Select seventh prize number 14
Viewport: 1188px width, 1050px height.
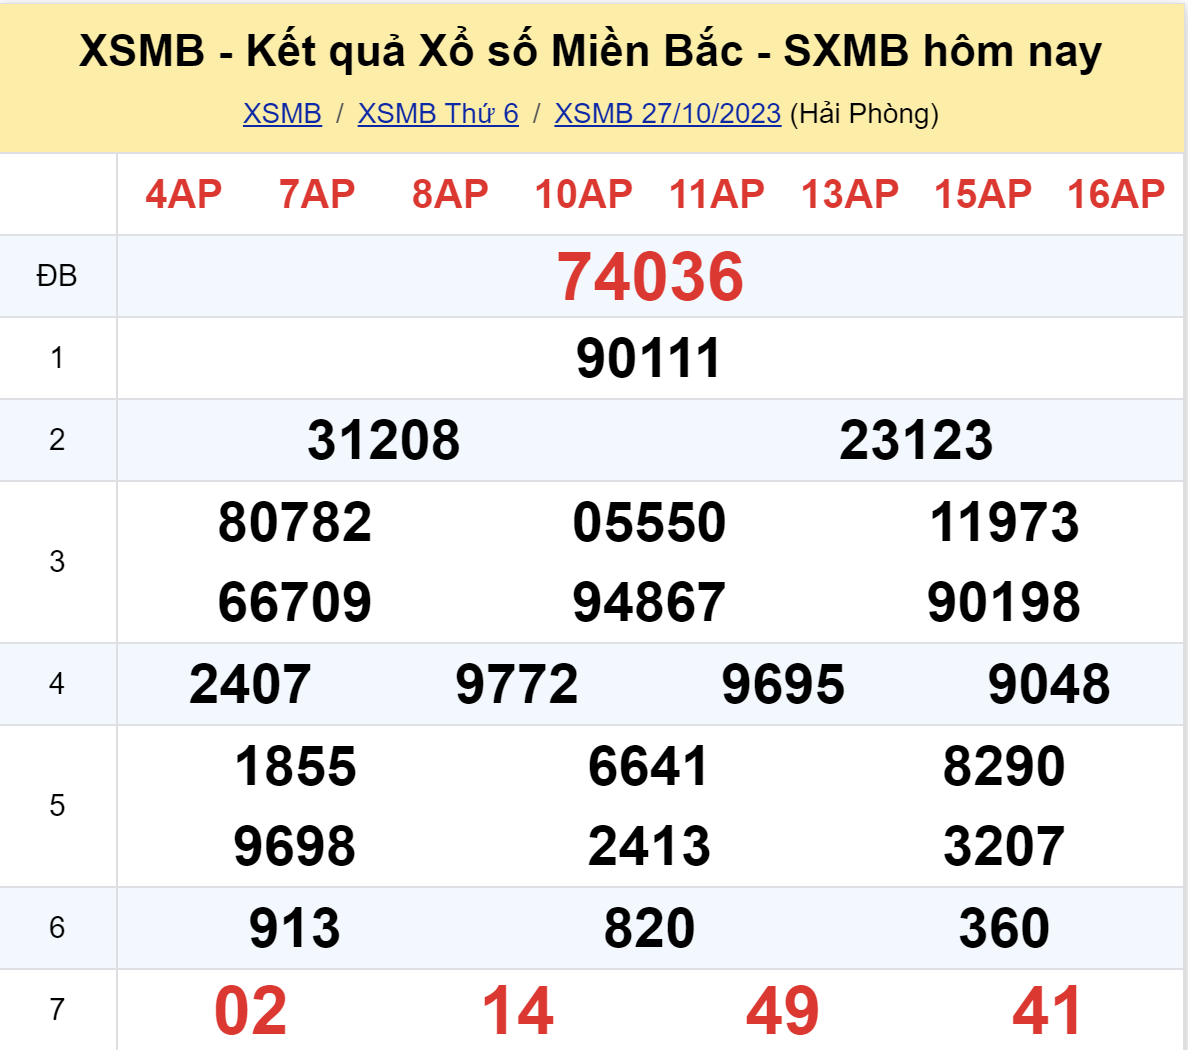click(x=518, y=1011)
